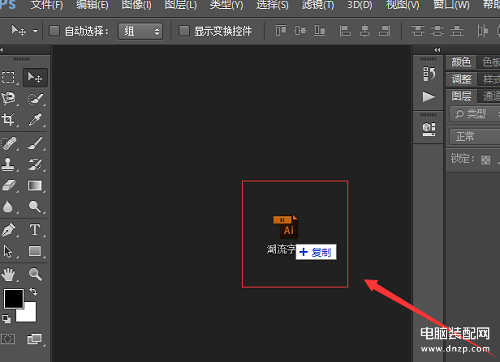Select the Hand tool

(8, 274)
